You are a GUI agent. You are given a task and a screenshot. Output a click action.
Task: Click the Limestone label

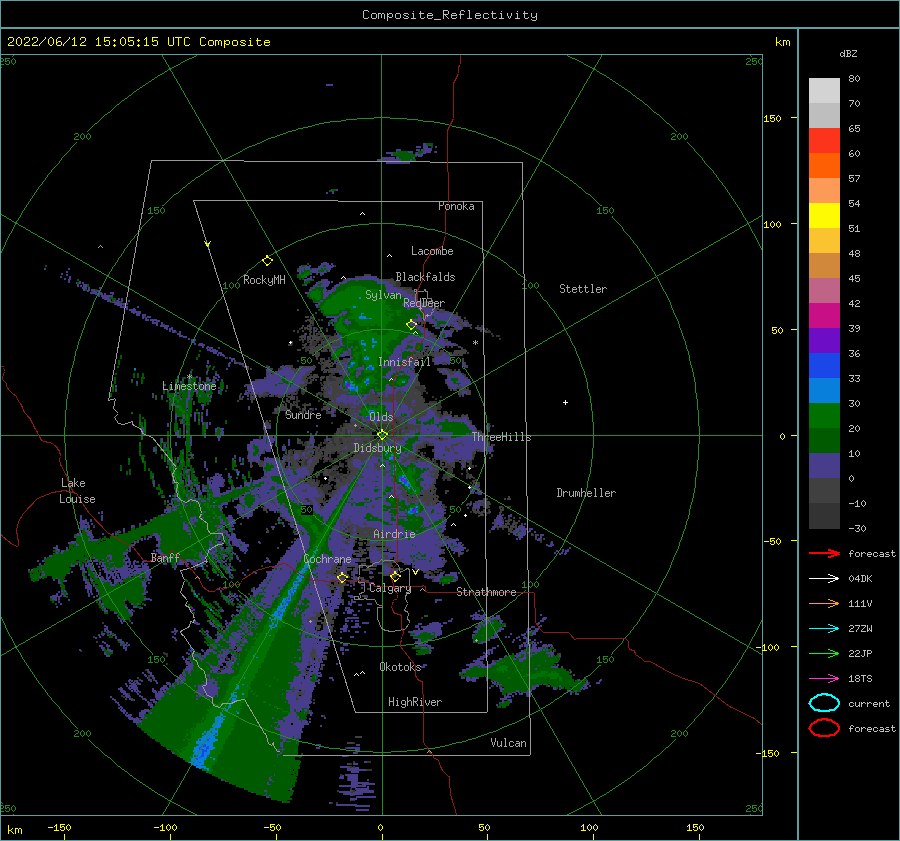coord(189,386)
